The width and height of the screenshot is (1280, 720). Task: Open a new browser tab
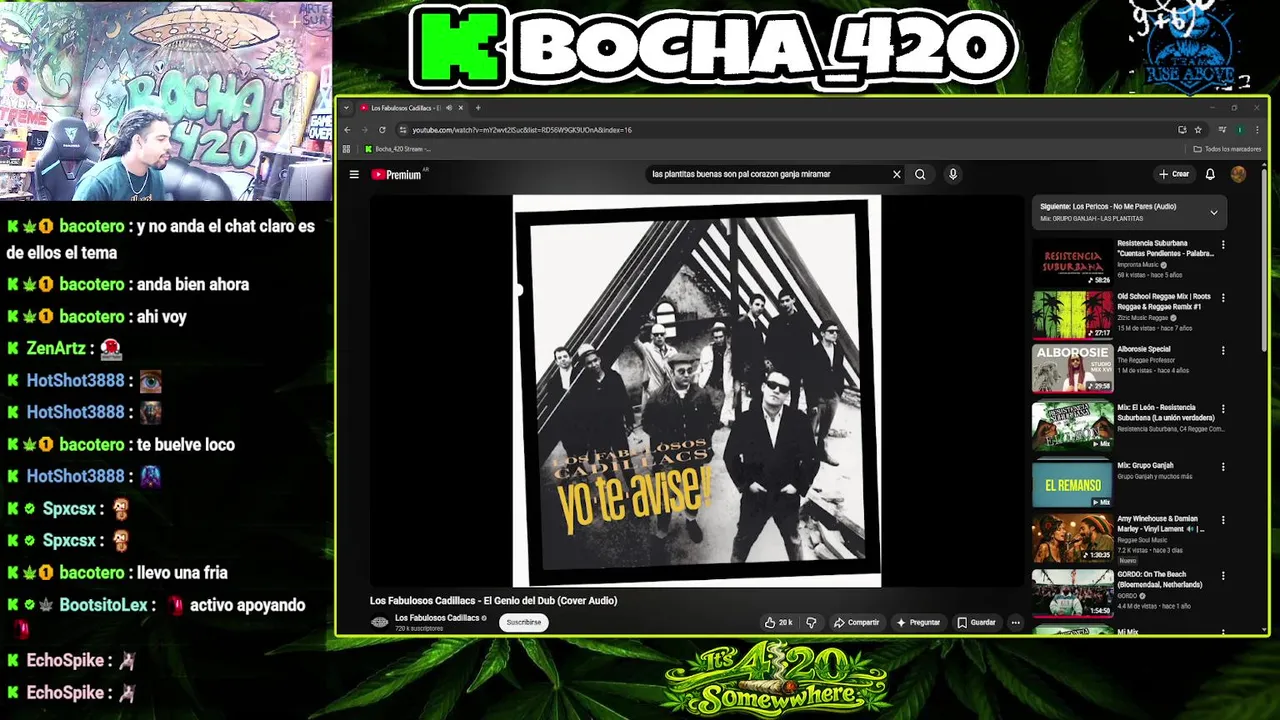[x=478, y=108]
